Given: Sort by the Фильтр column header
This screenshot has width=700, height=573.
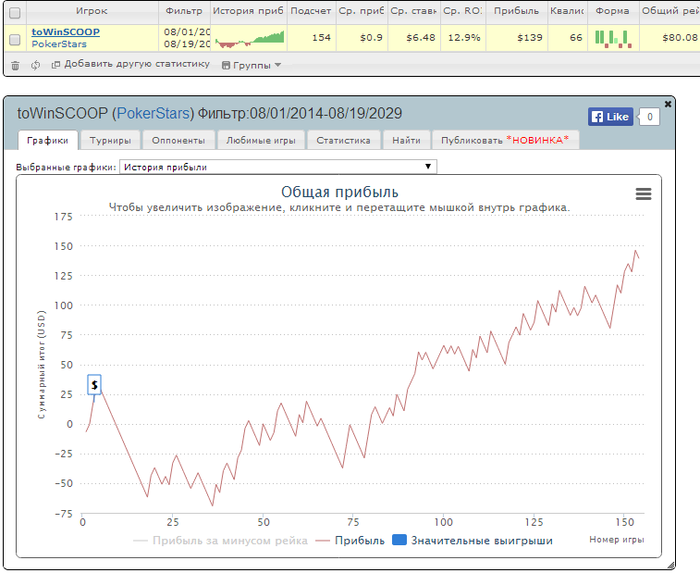Looking at the screenshot, I should coord(184,11).
